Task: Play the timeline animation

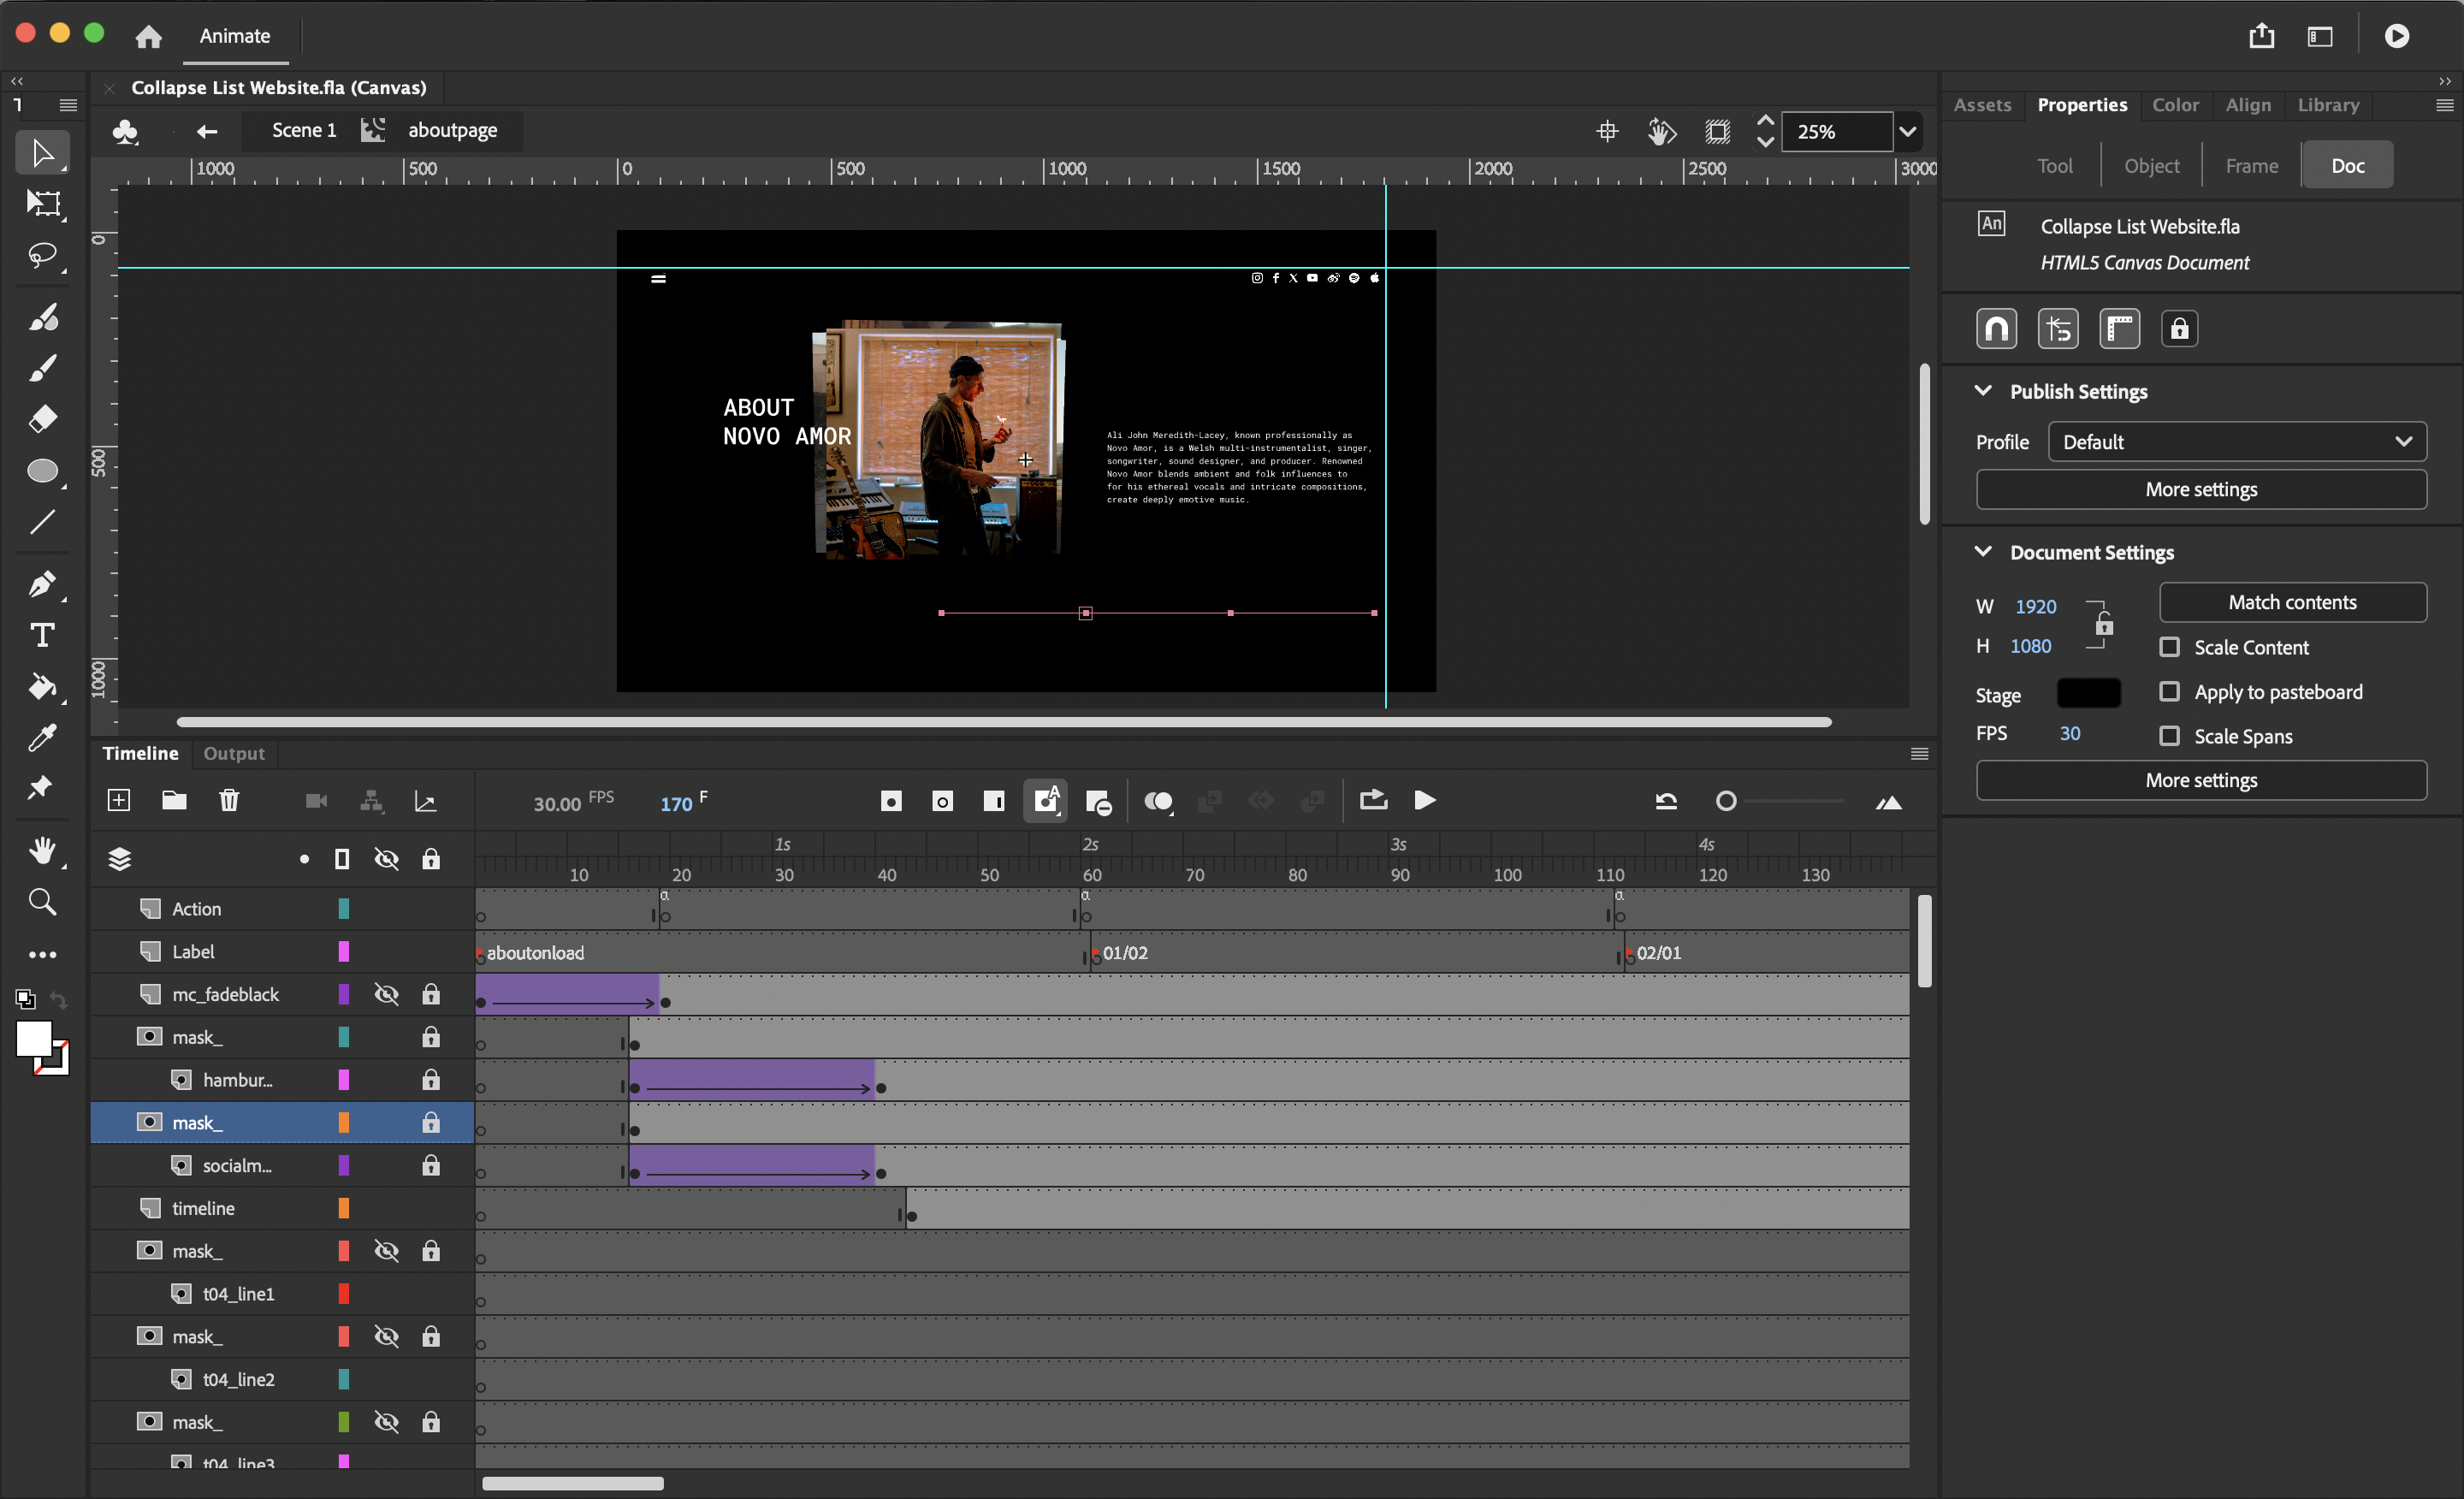Action: tap(1424, 800)
